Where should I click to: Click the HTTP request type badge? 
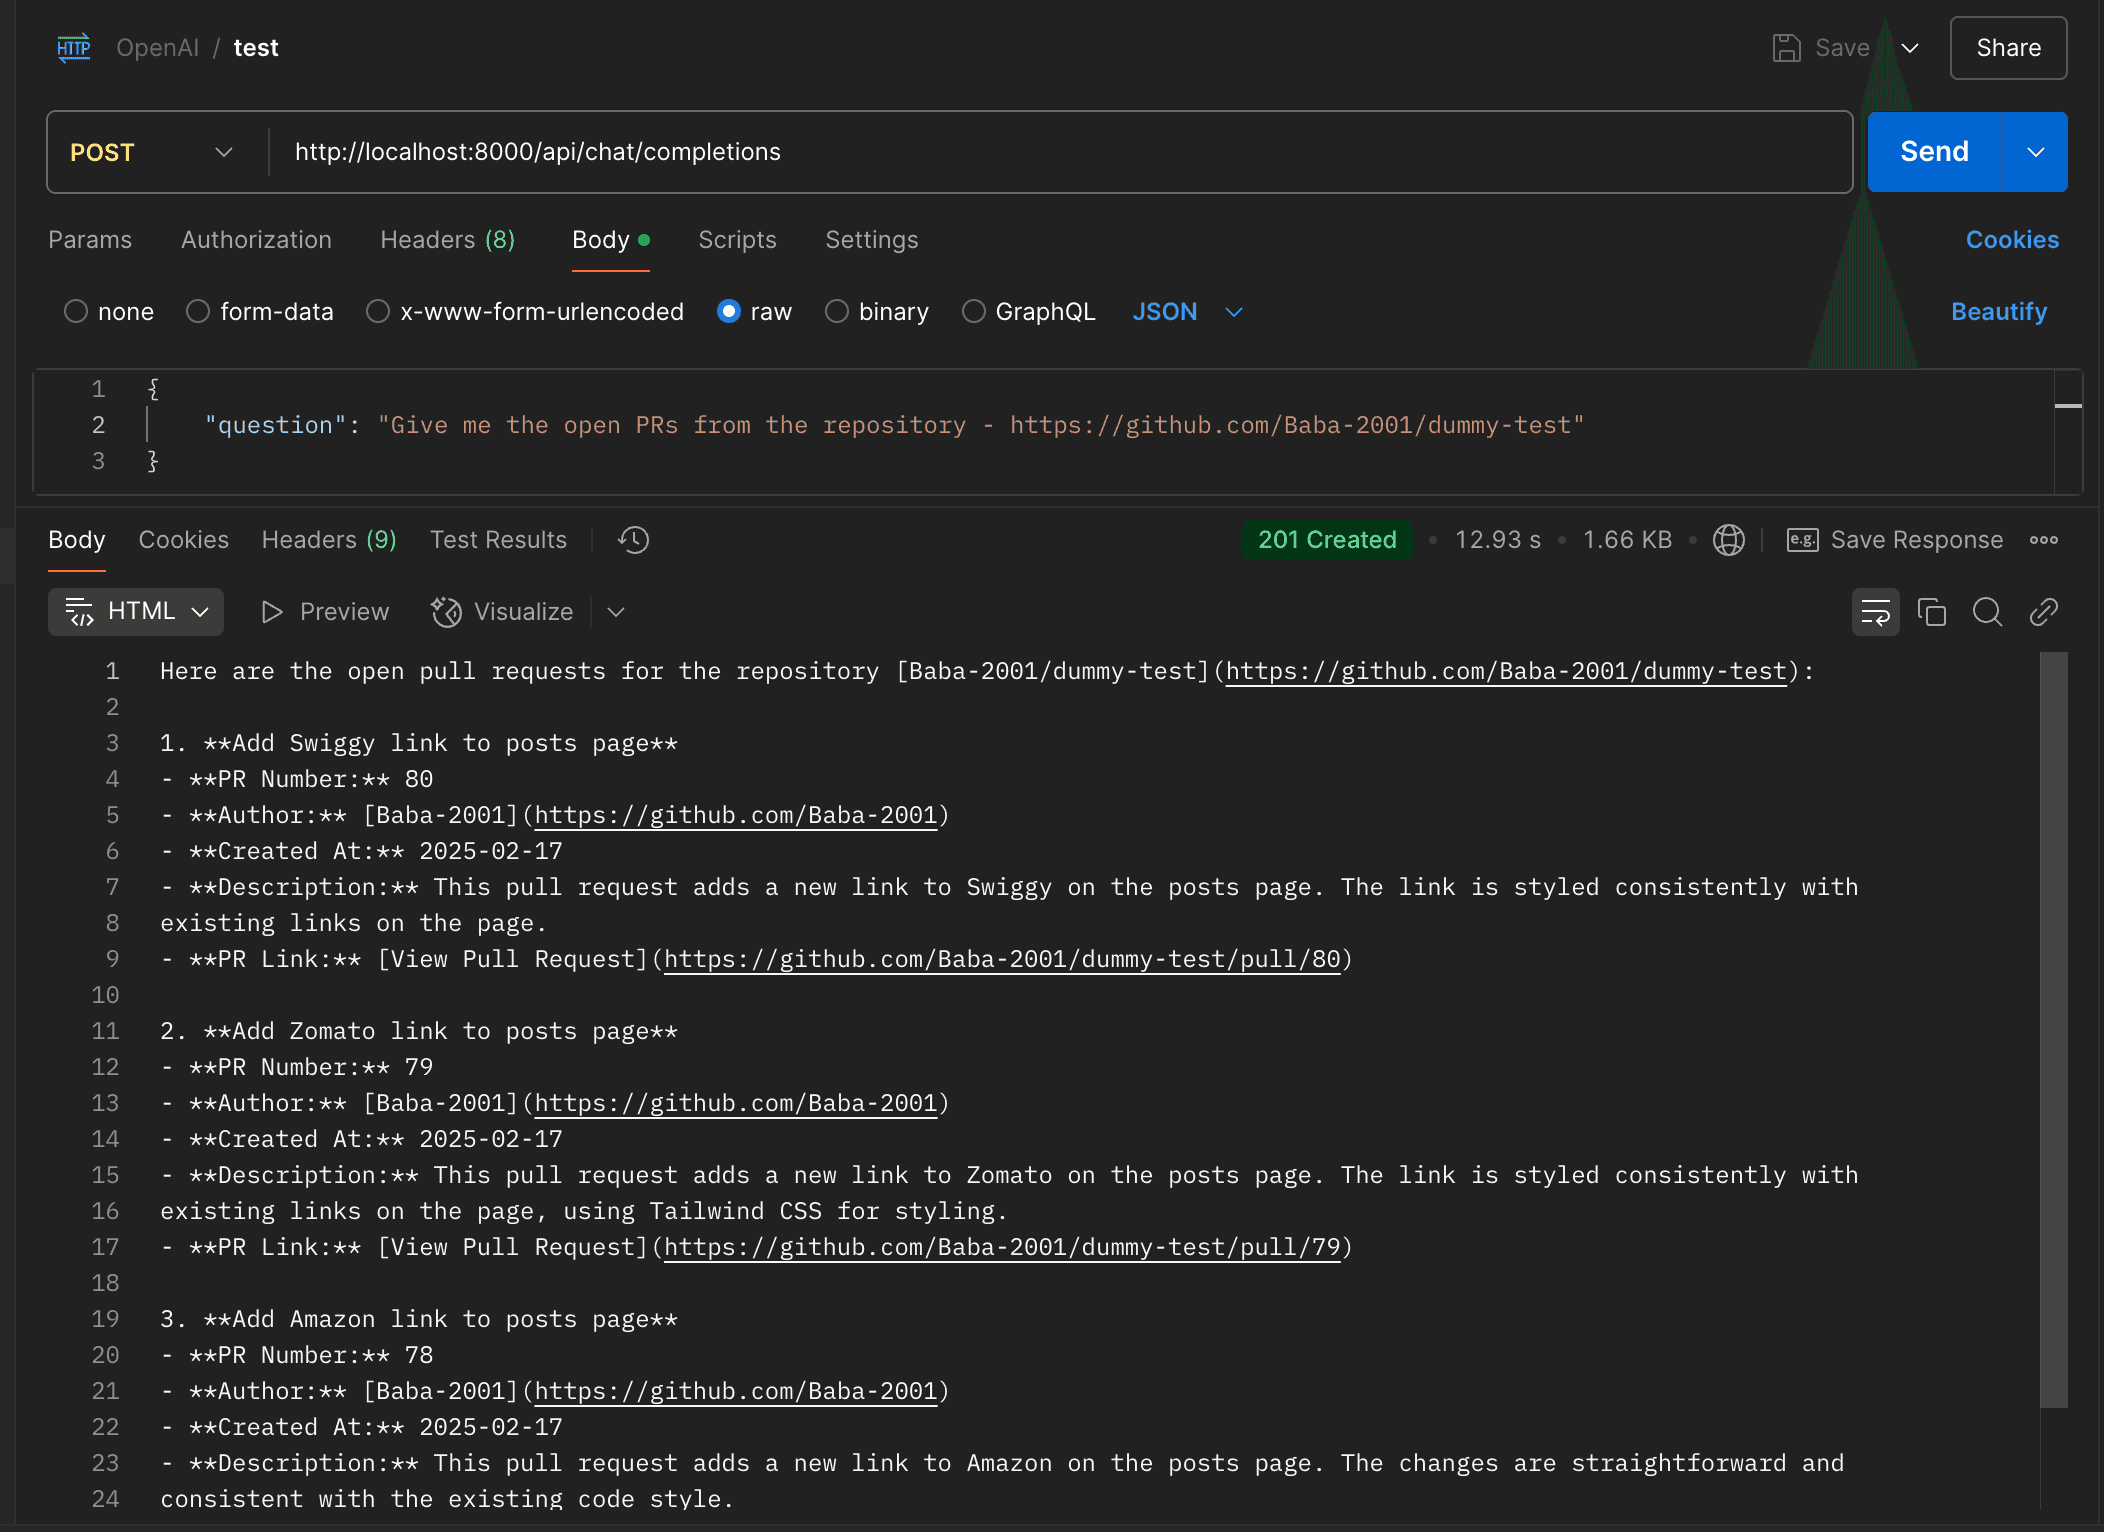pos(72,47)
